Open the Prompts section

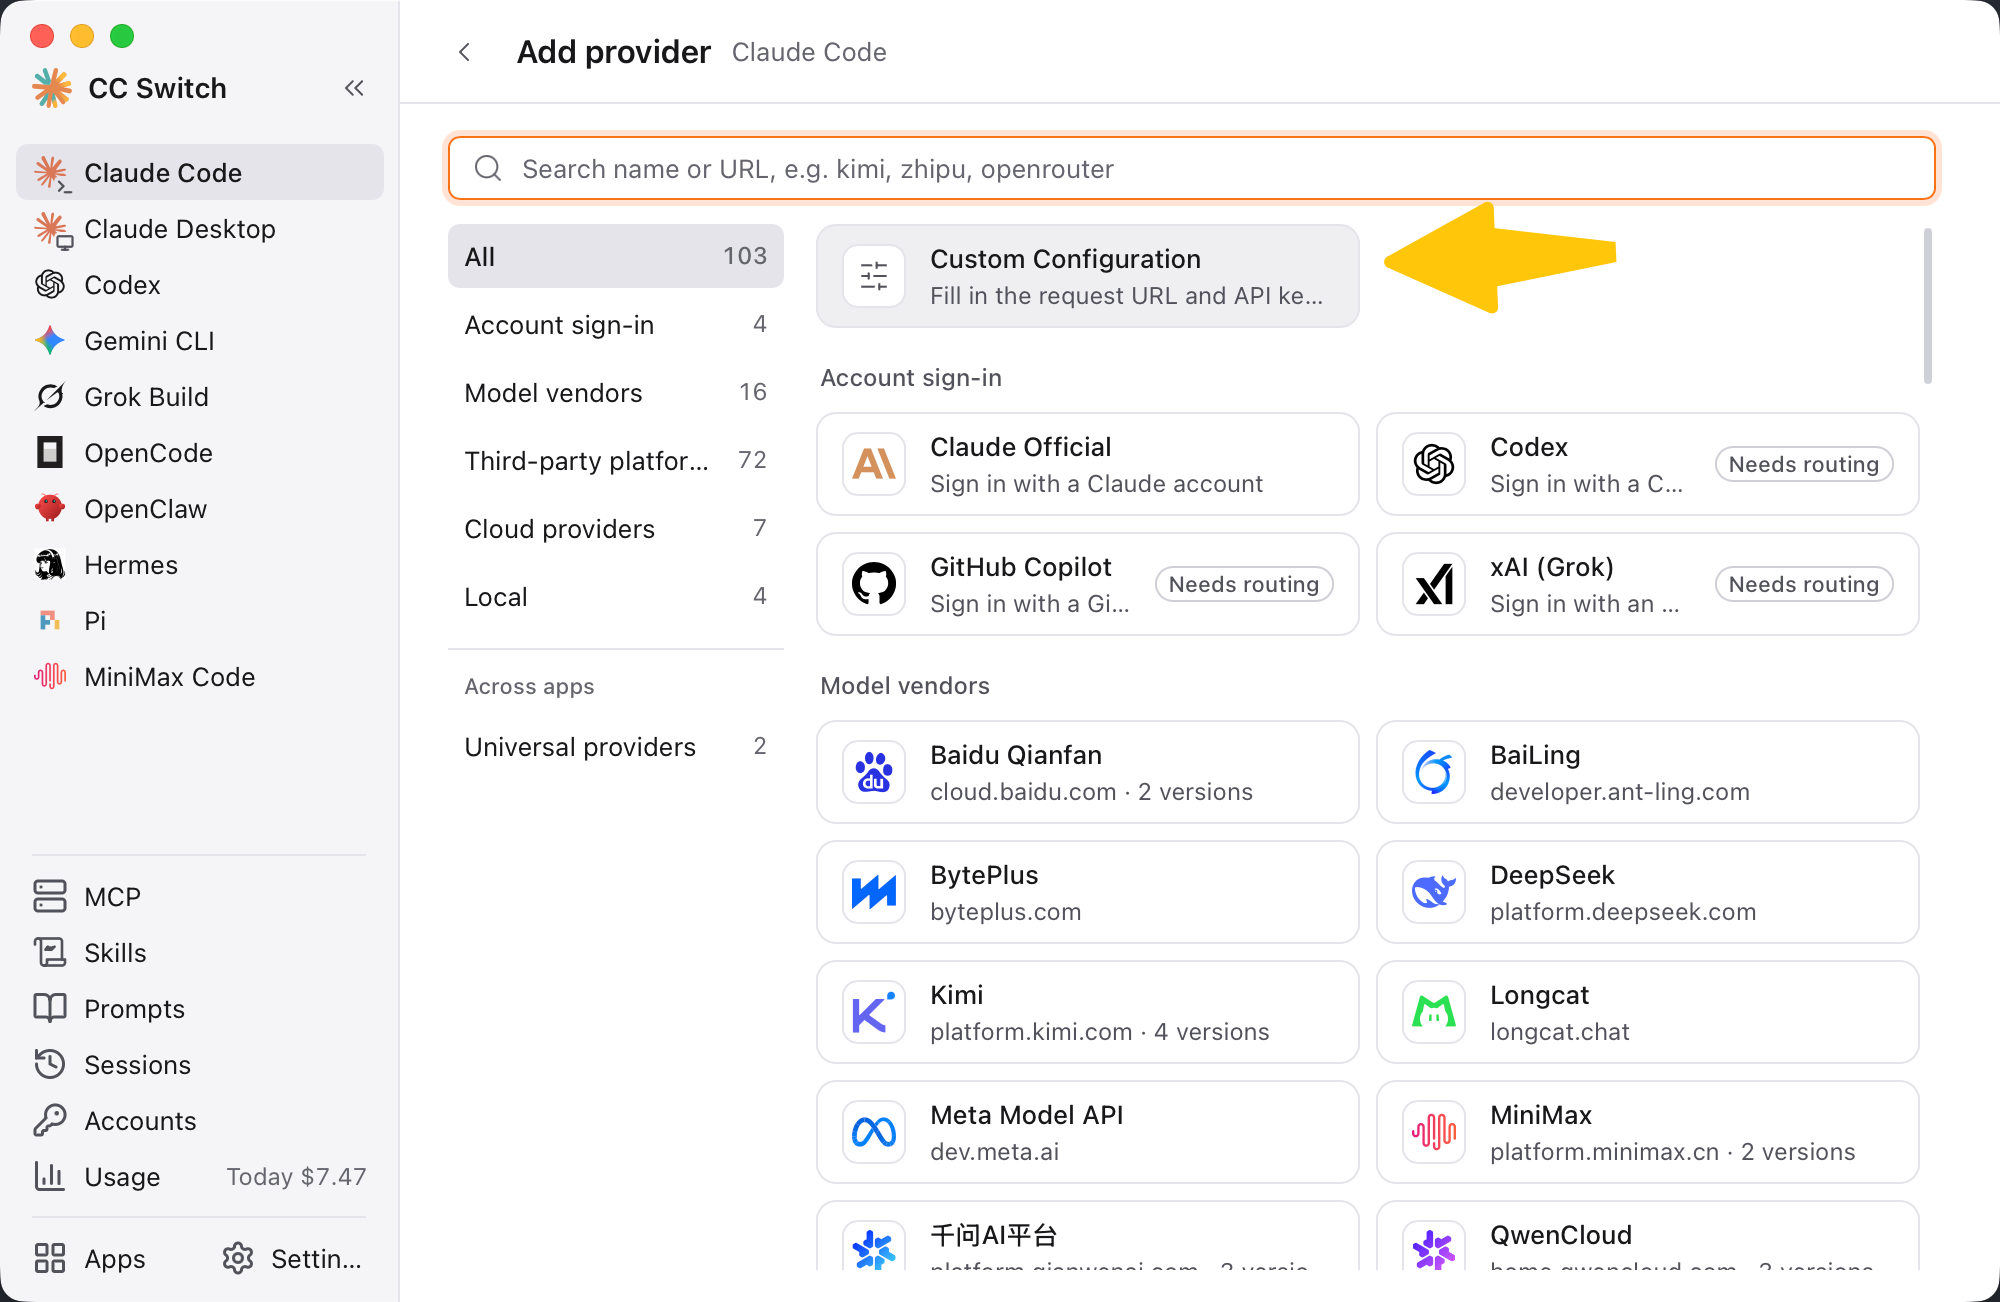click(x=200, y=1009)
